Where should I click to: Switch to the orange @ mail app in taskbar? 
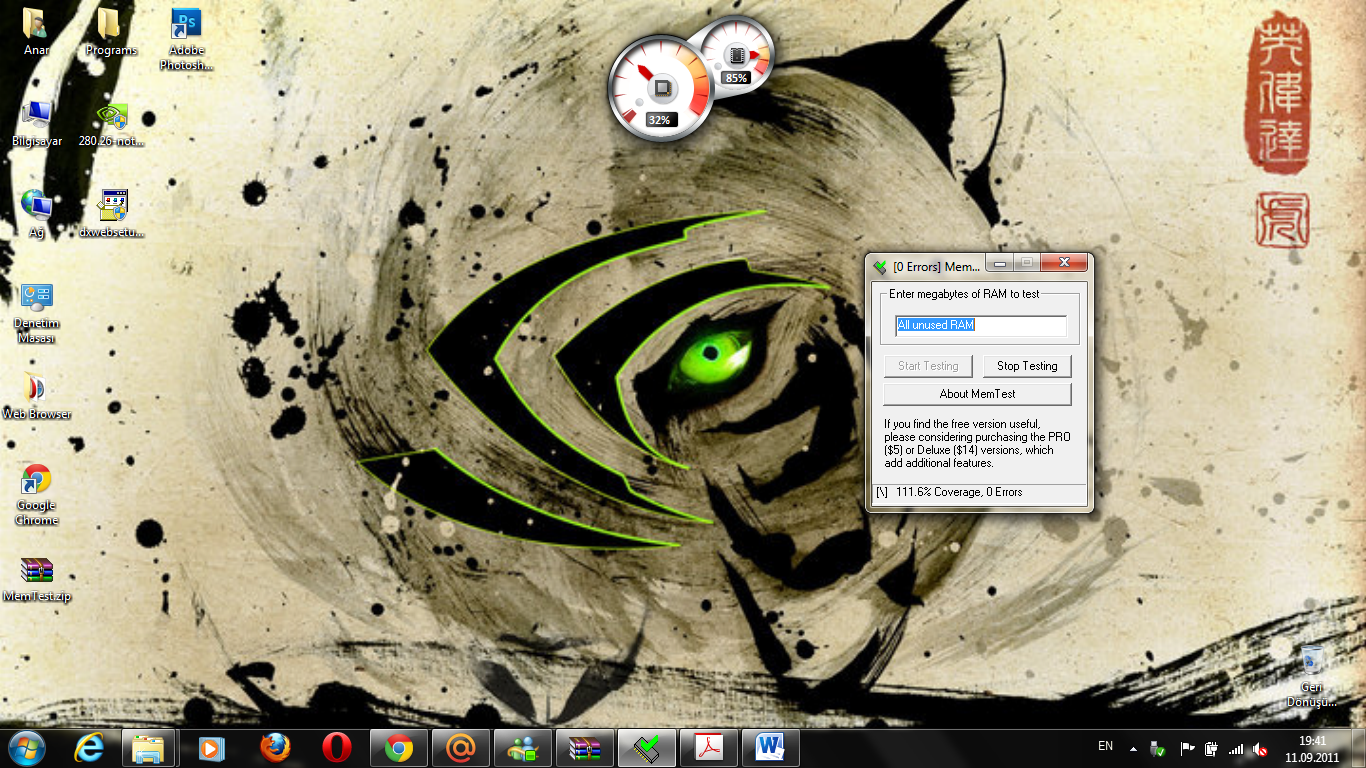click(461, 748)
